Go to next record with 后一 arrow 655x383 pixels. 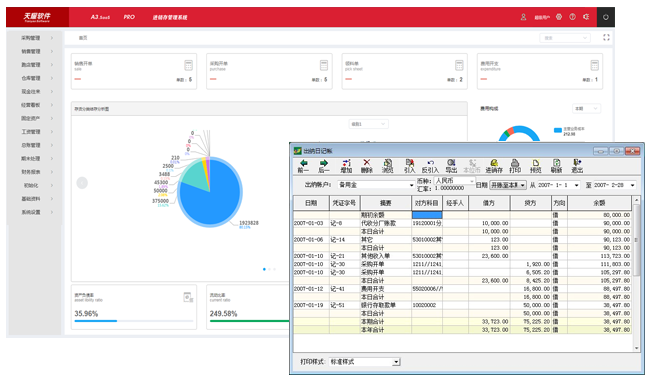click(324, 166)
